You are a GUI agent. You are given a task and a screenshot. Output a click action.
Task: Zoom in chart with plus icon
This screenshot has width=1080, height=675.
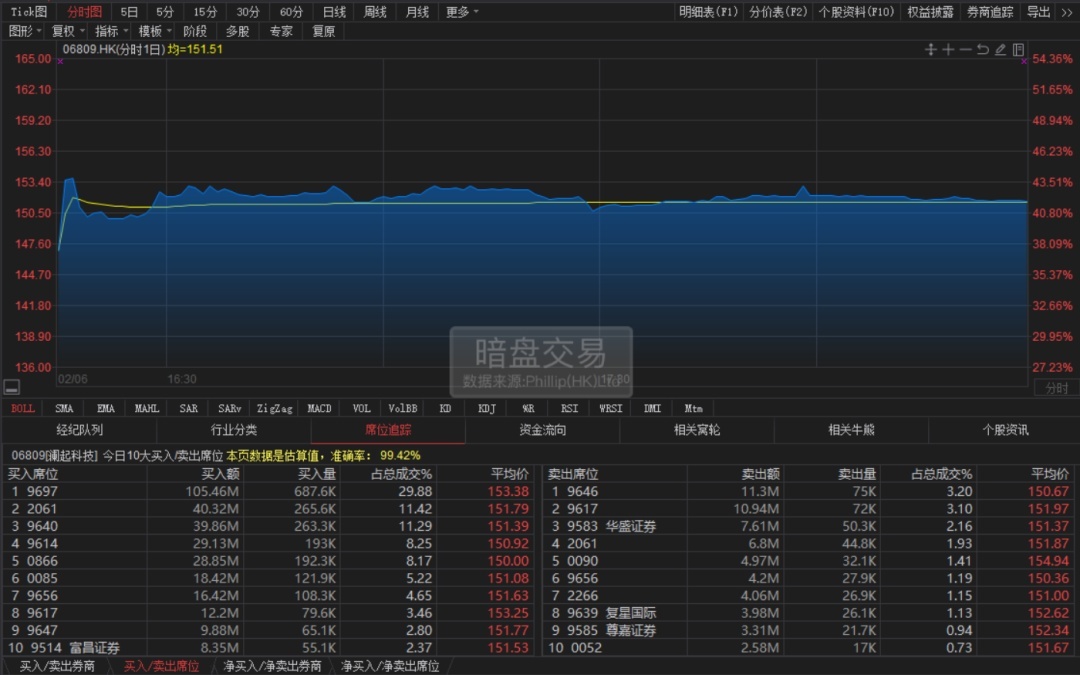pos(948,50)
